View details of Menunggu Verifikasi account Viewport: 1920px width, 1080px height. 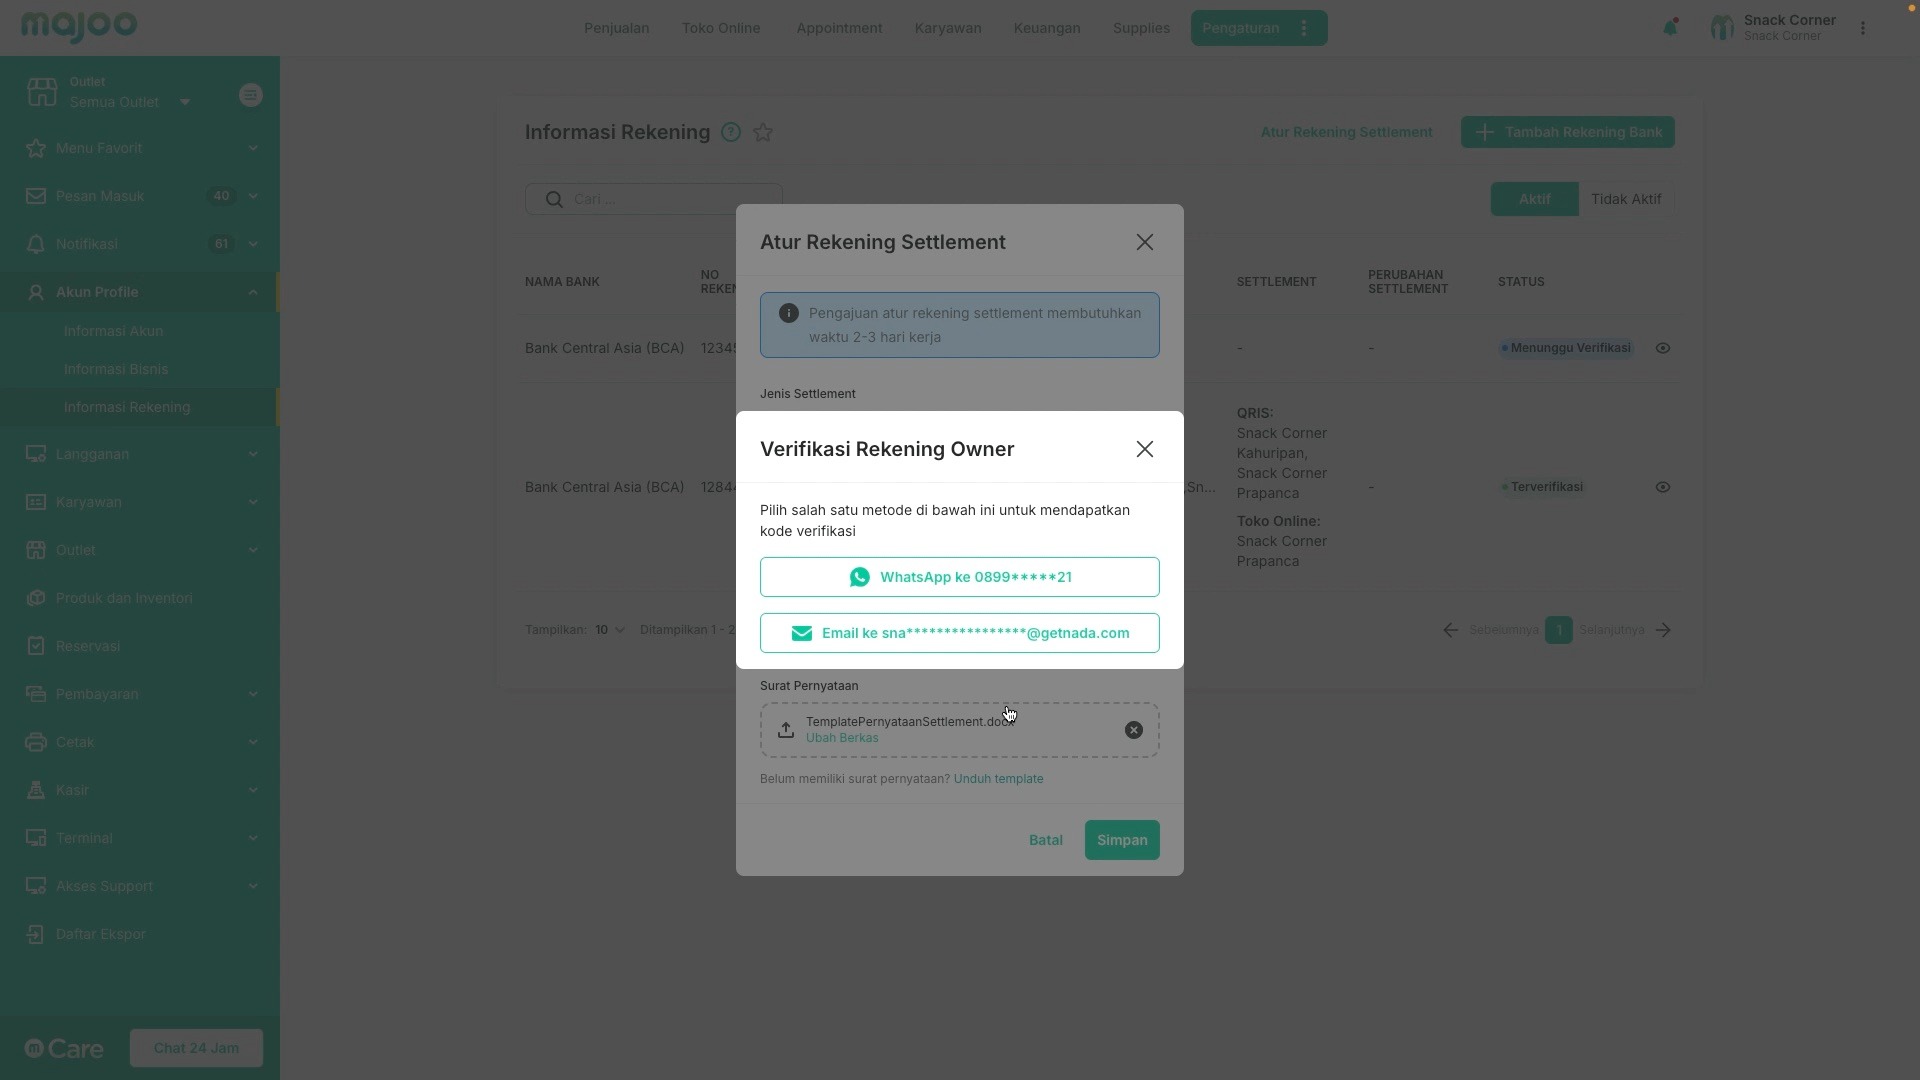(x=1662, y=348)
